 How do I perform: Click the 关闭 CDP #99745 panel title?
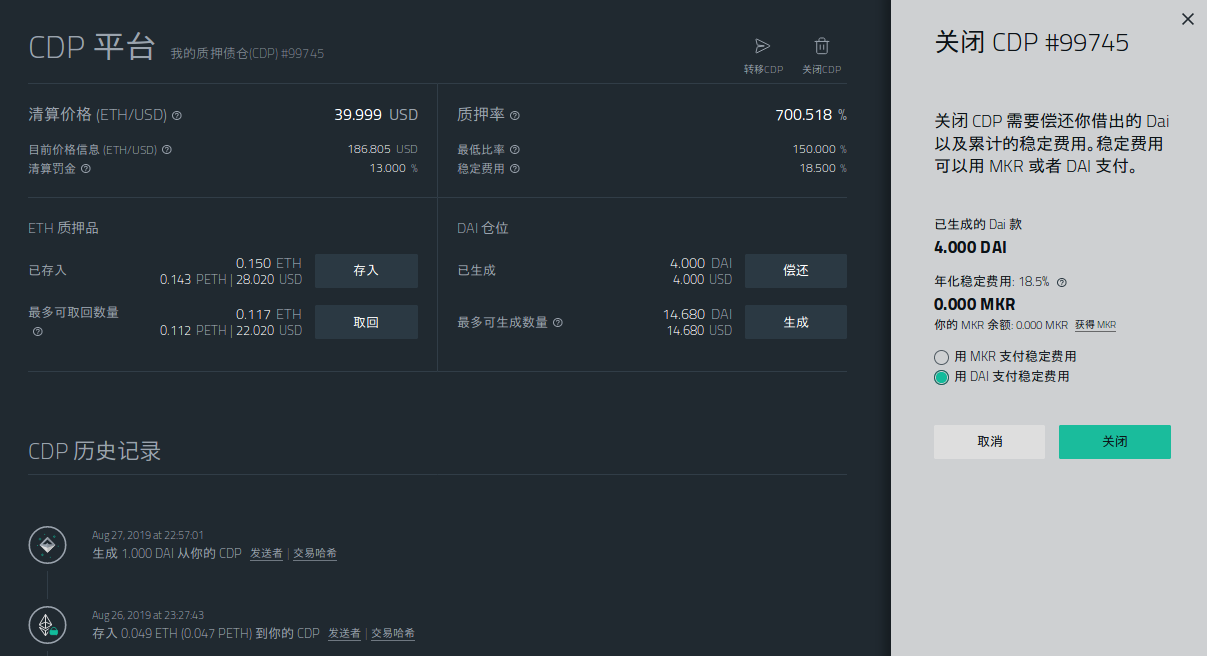tap(1031, 43)
